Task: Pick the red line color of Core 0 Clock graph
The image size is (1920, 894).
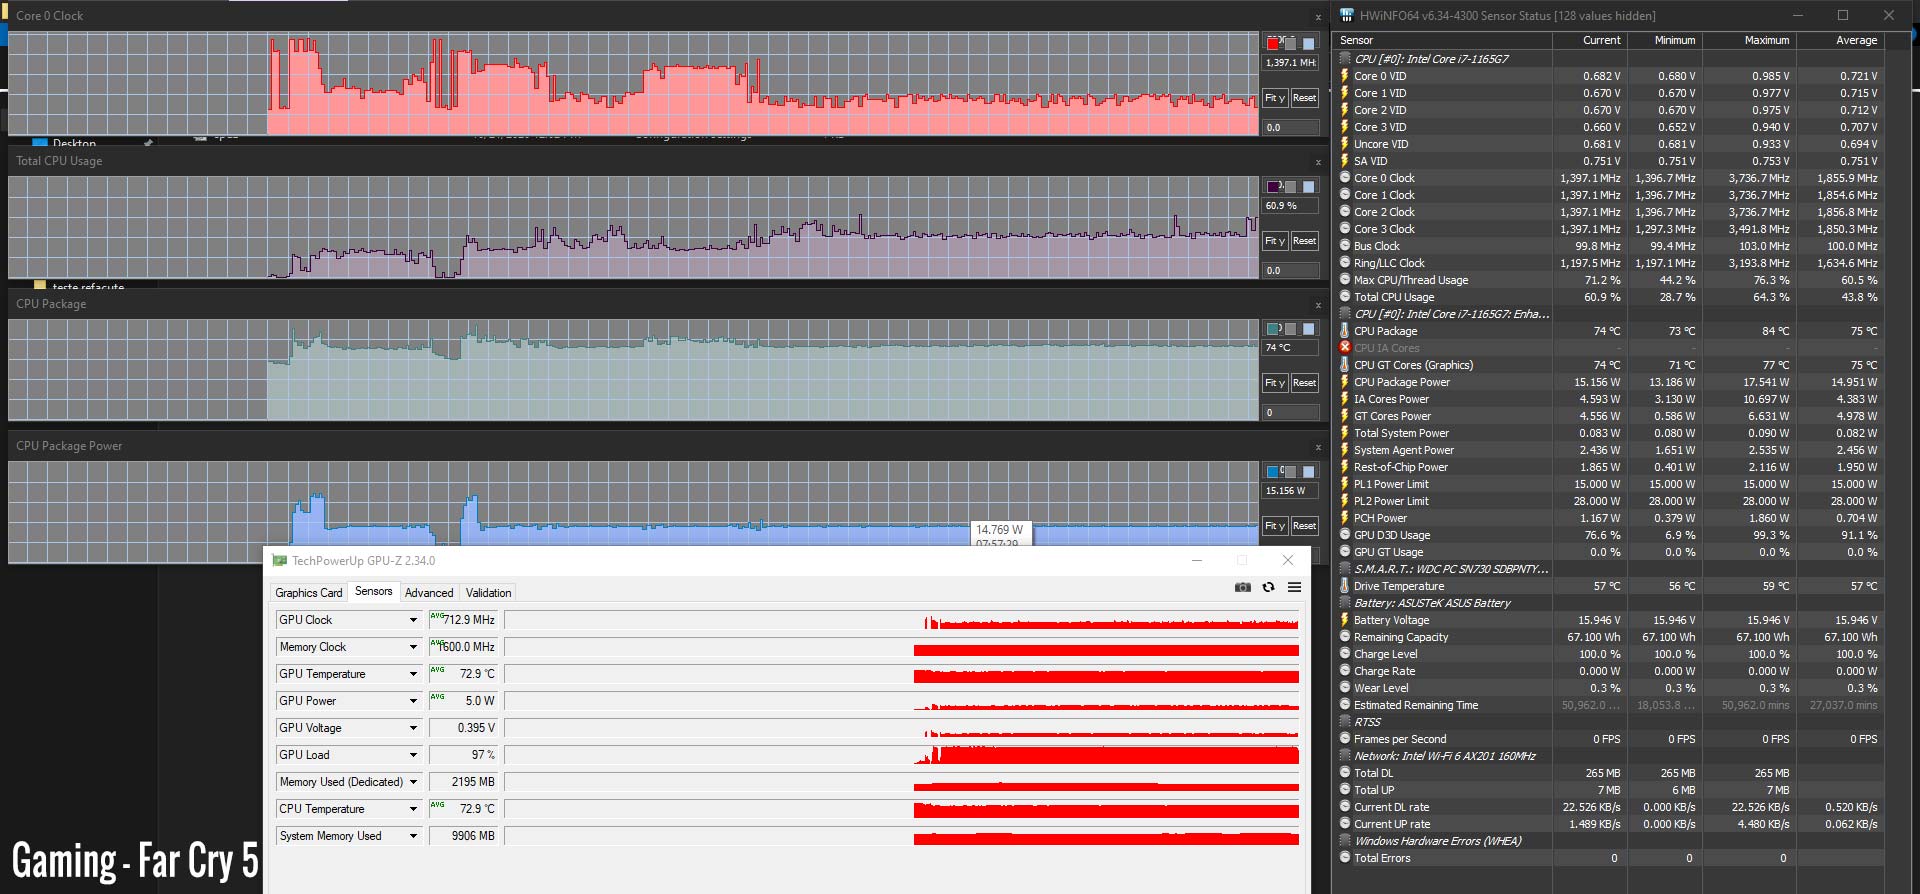Action: coord(1273,43)
